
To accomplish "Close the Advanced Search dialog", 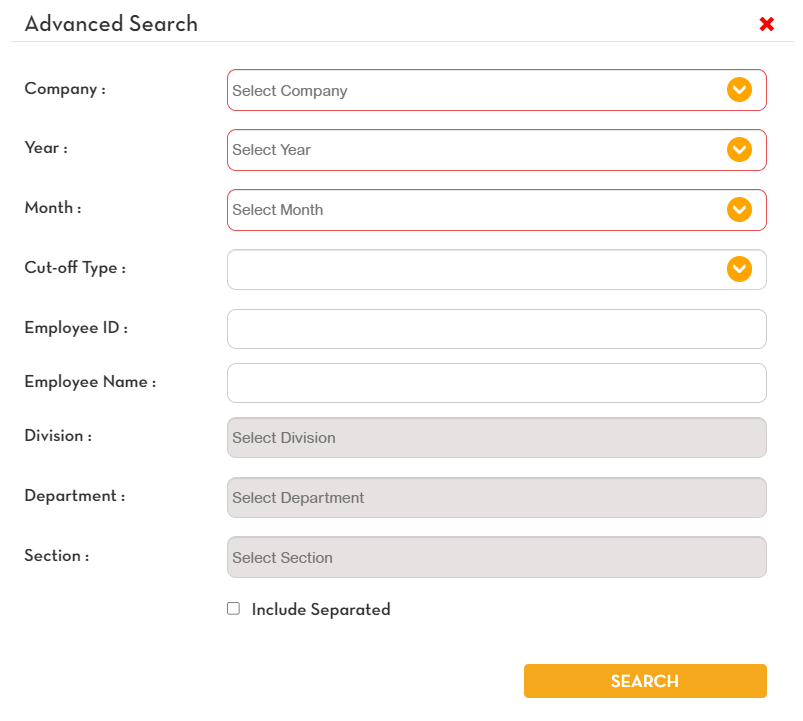I will coord(766,24).
